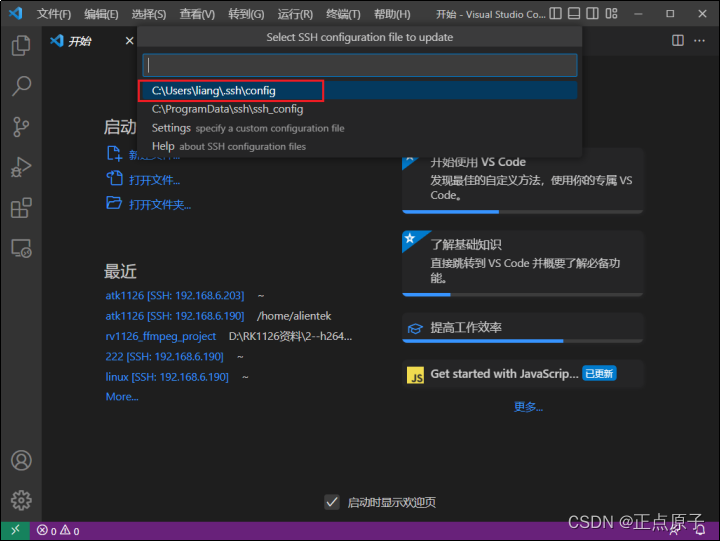Close the 开始 tab
Viewport: 721px width, 541px height.
pyautogui.click(x=129, y=41)
